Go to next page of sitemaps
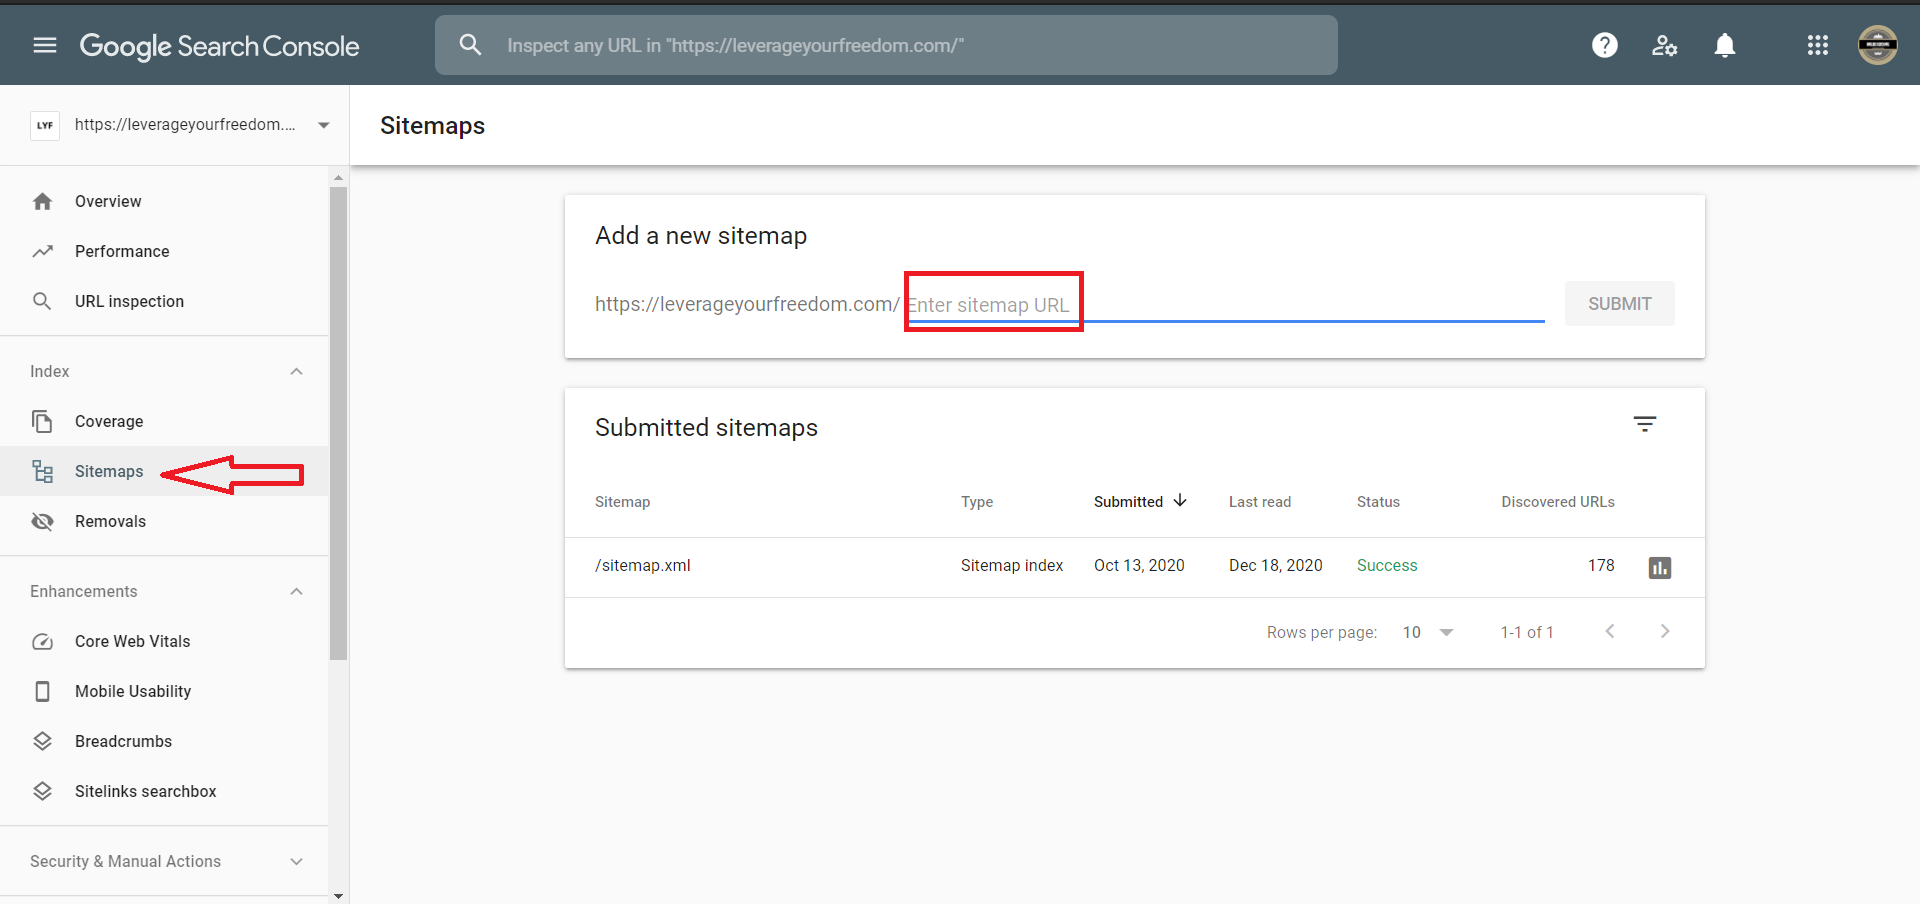Viewport: 1920px width, 904px height. tap(1665, 631)
